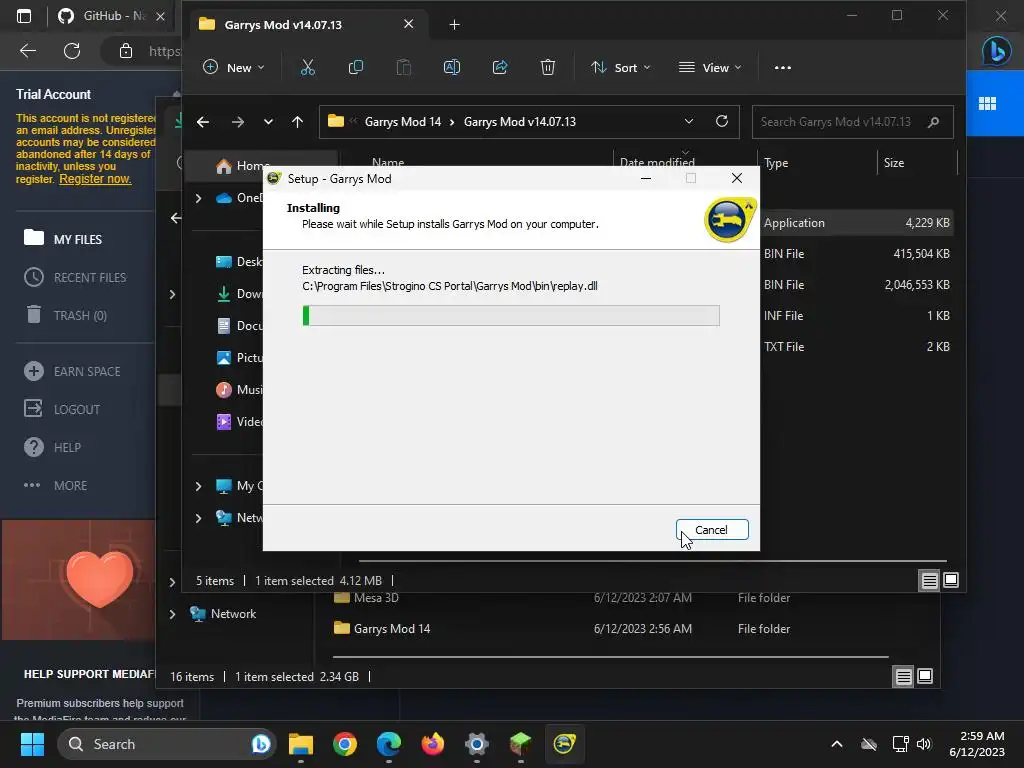Reload the browser page
The height and width of the screenshot is (768, 1024).
click(x=72, y=51)
